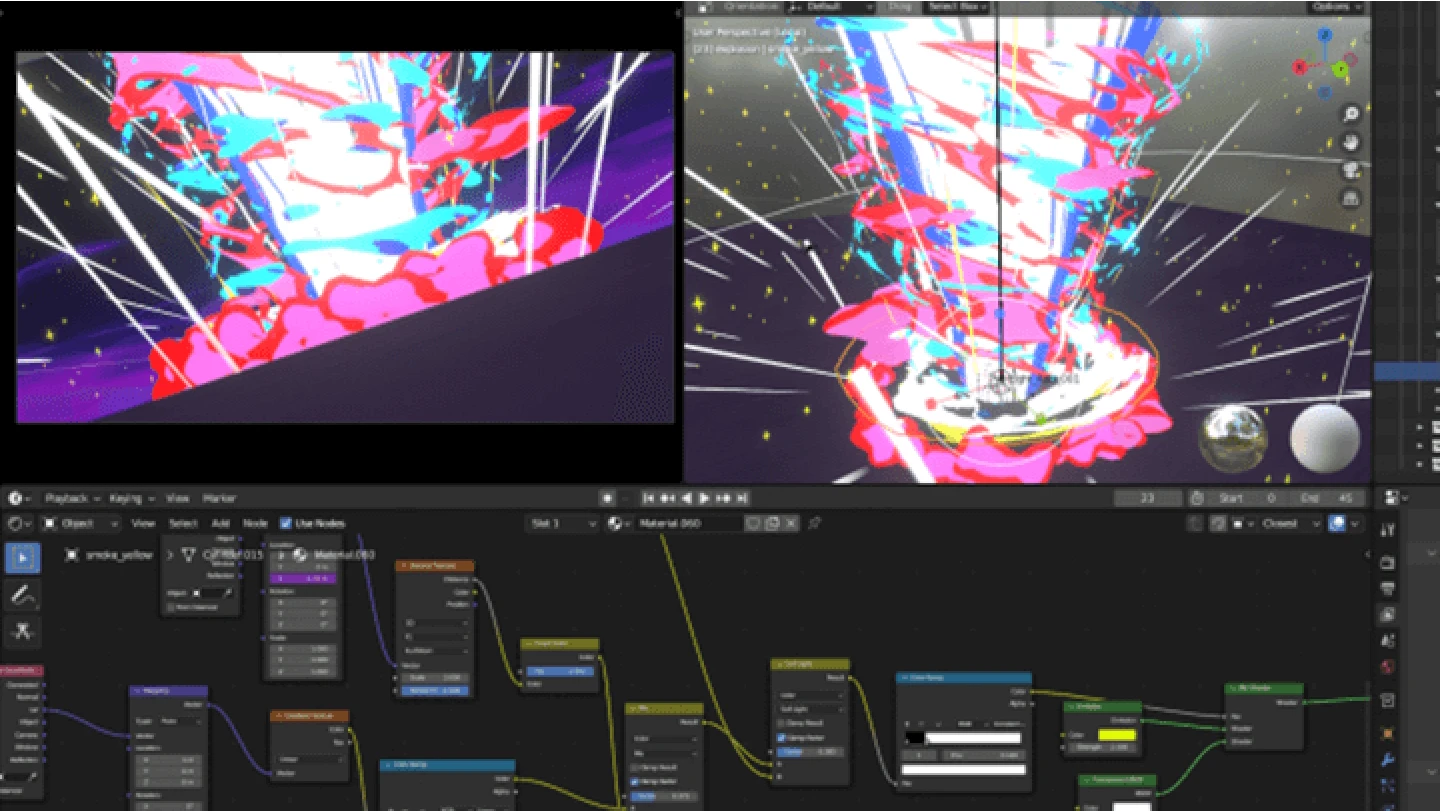Screen dimensions: 1440x811
Task: Open the timeline editor type menu
Action: (20, 498)
